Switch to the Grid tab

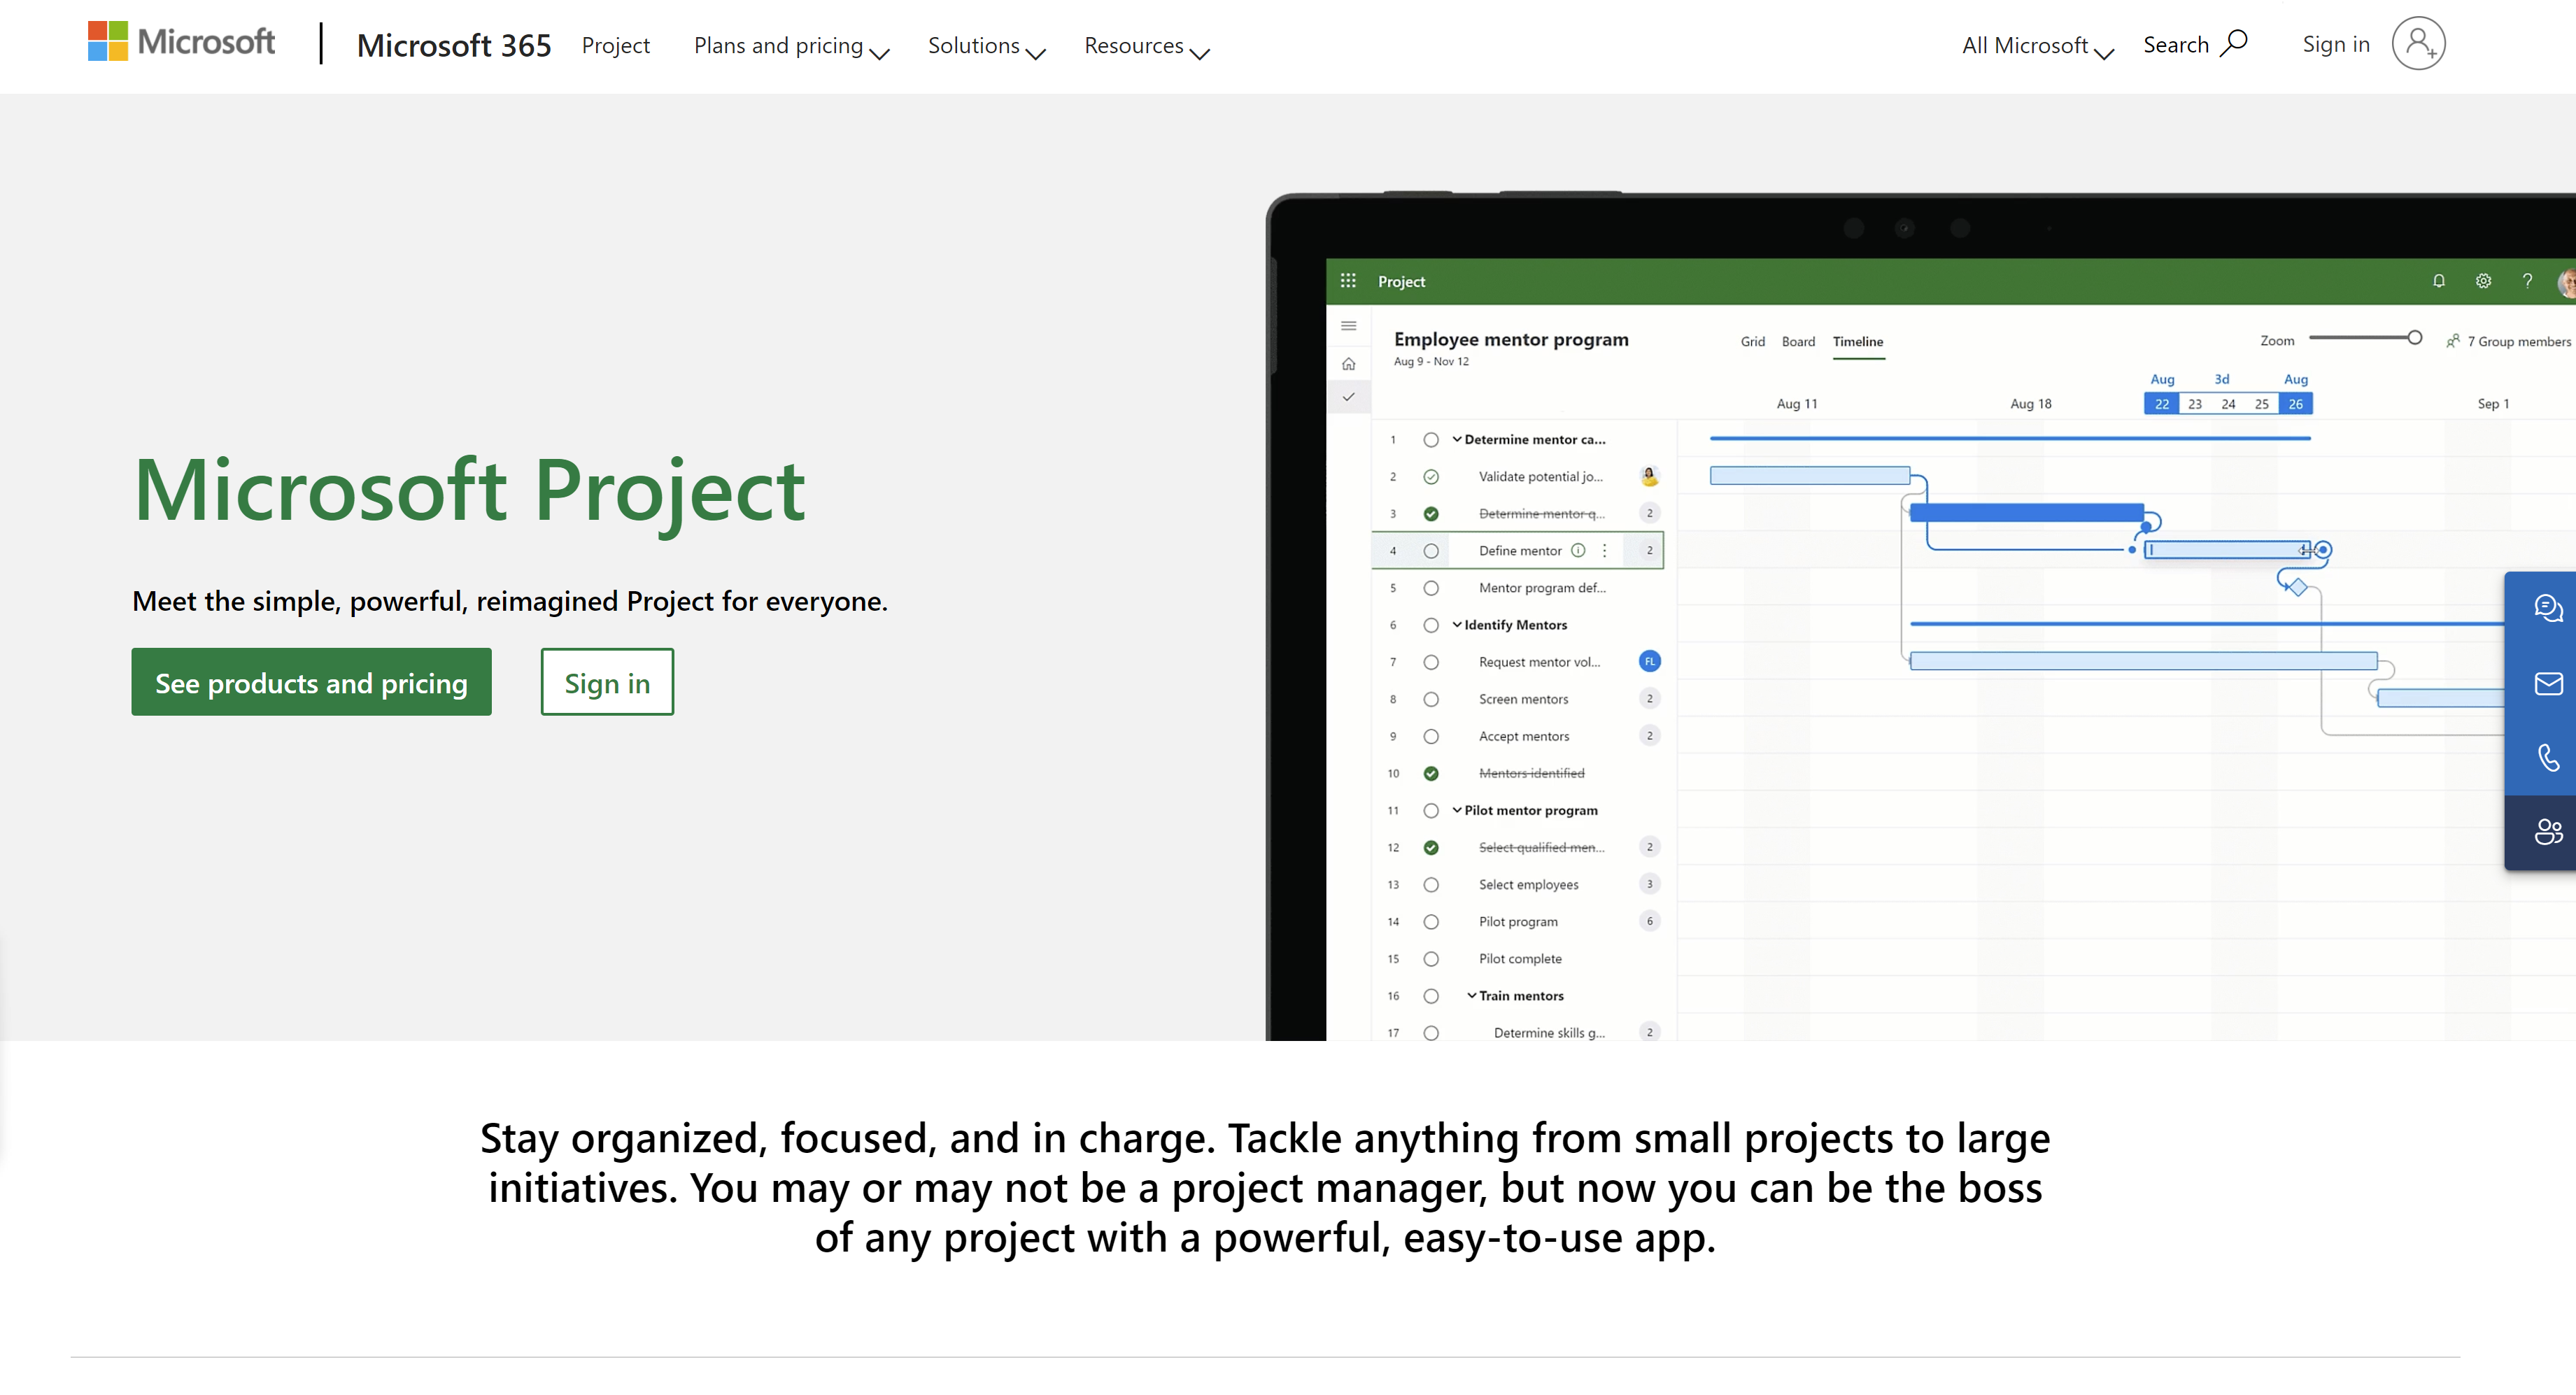[1752, 341]
